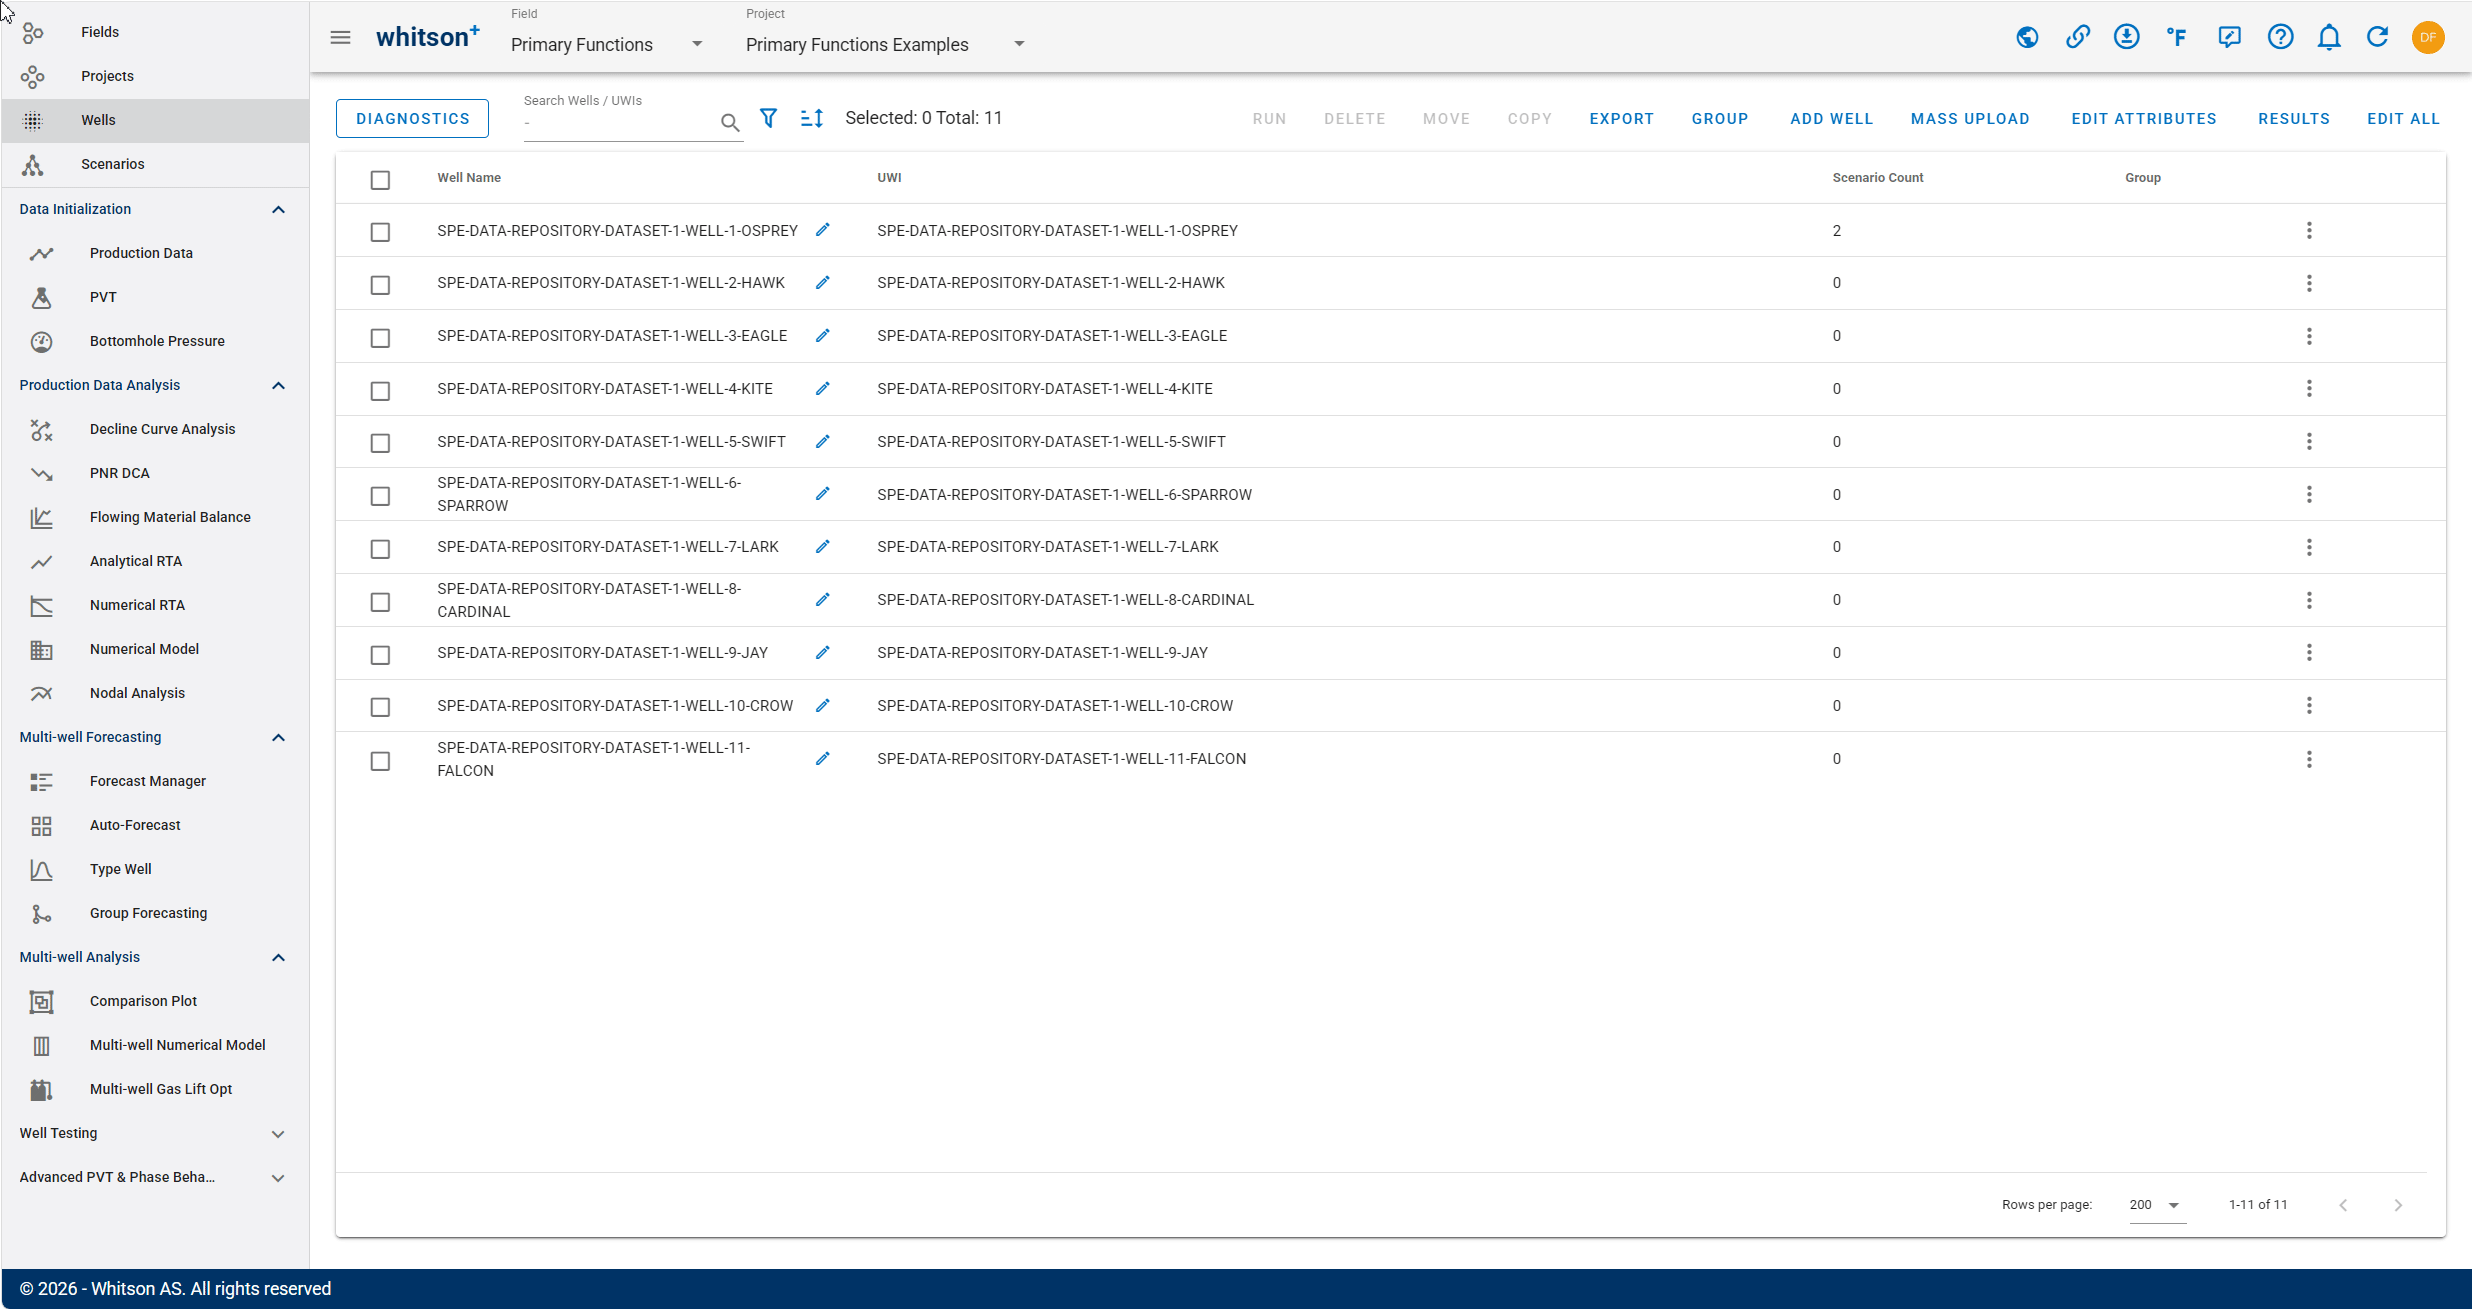Click the link chain icon in header

point(2077,37)
